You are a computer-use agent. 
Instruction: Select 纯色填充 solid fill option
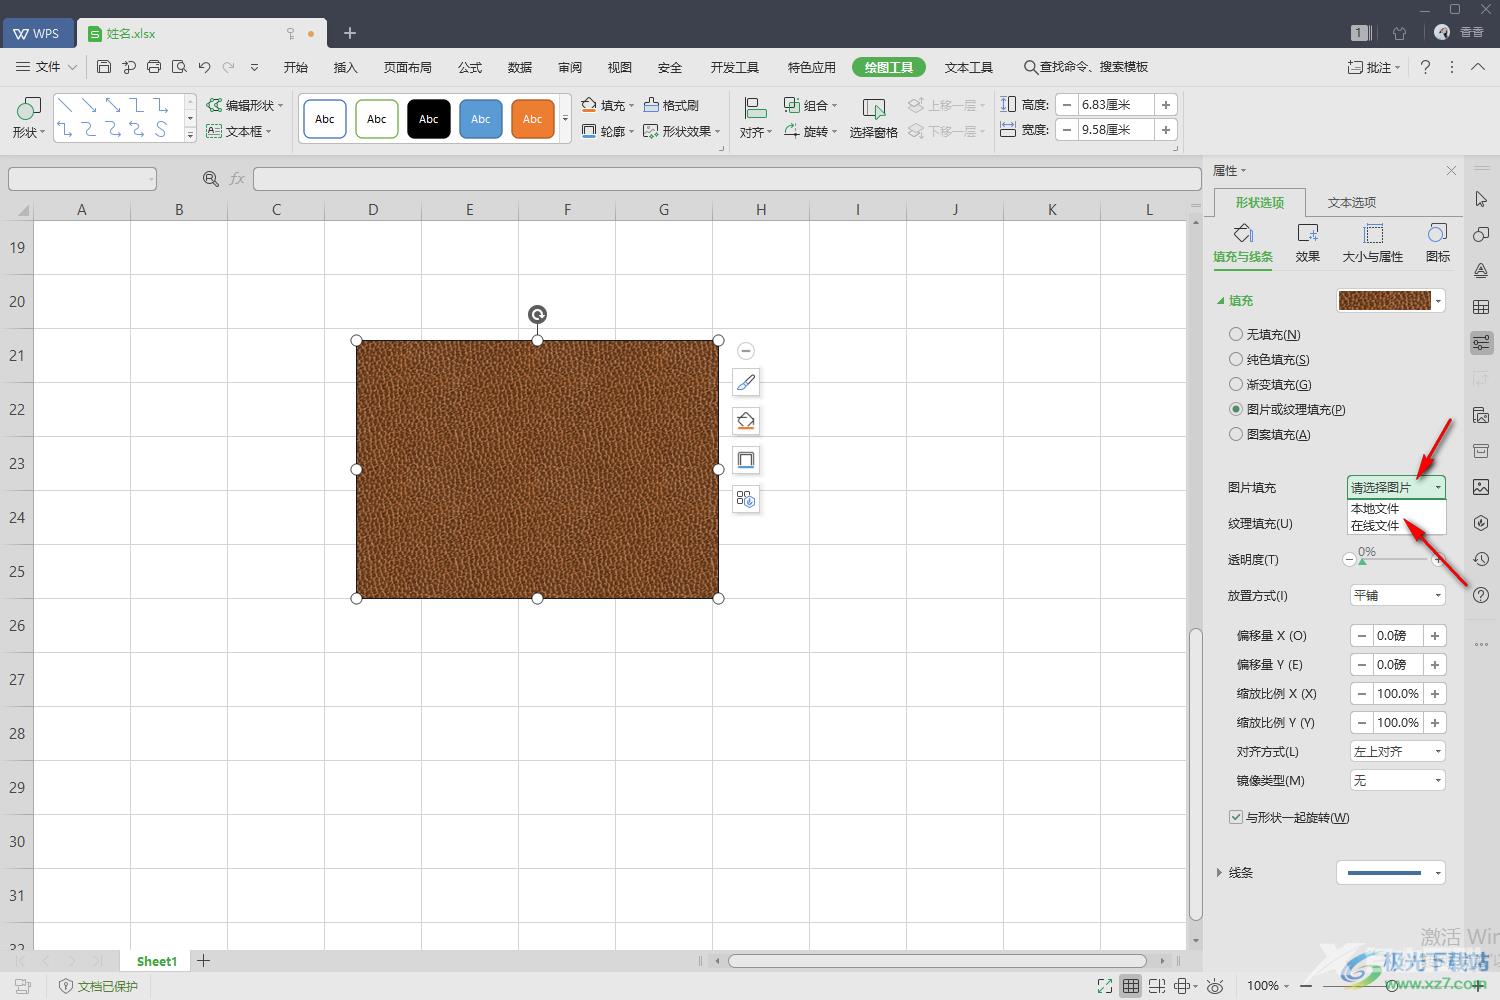pos(1269,359)
